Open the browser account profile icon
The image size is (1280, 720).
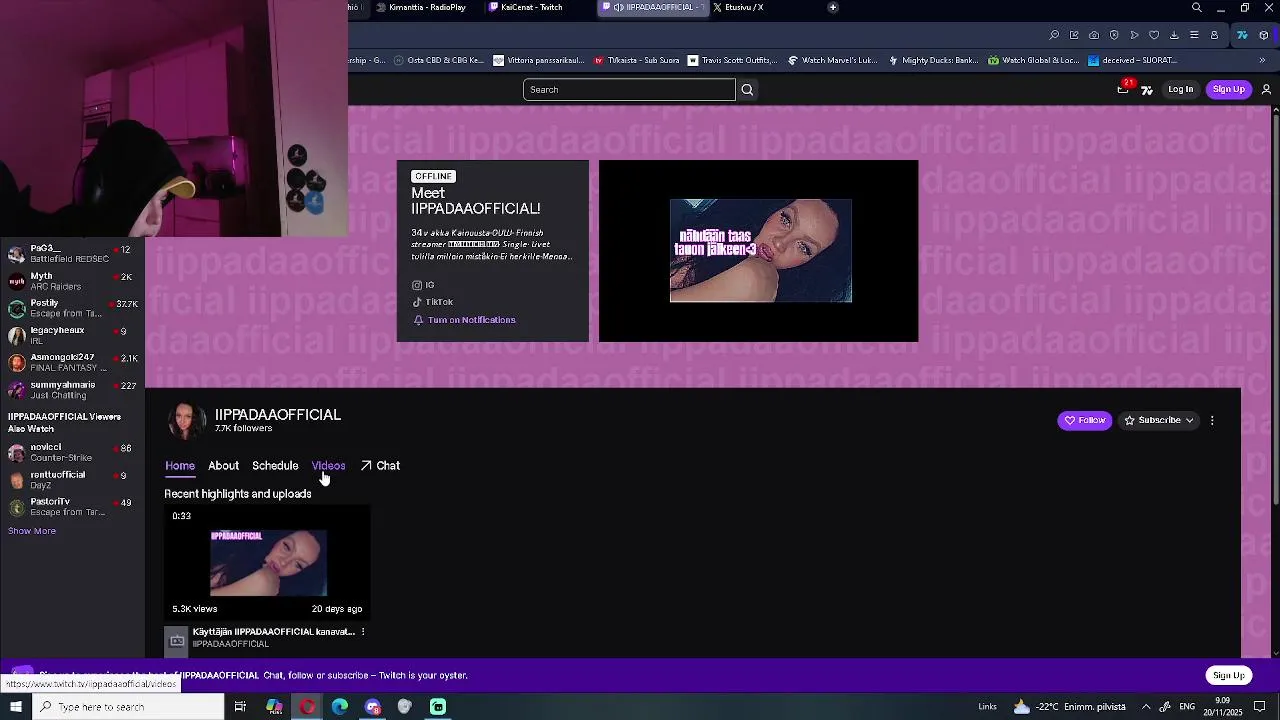pyautogui.click(x=1214, y=35)
